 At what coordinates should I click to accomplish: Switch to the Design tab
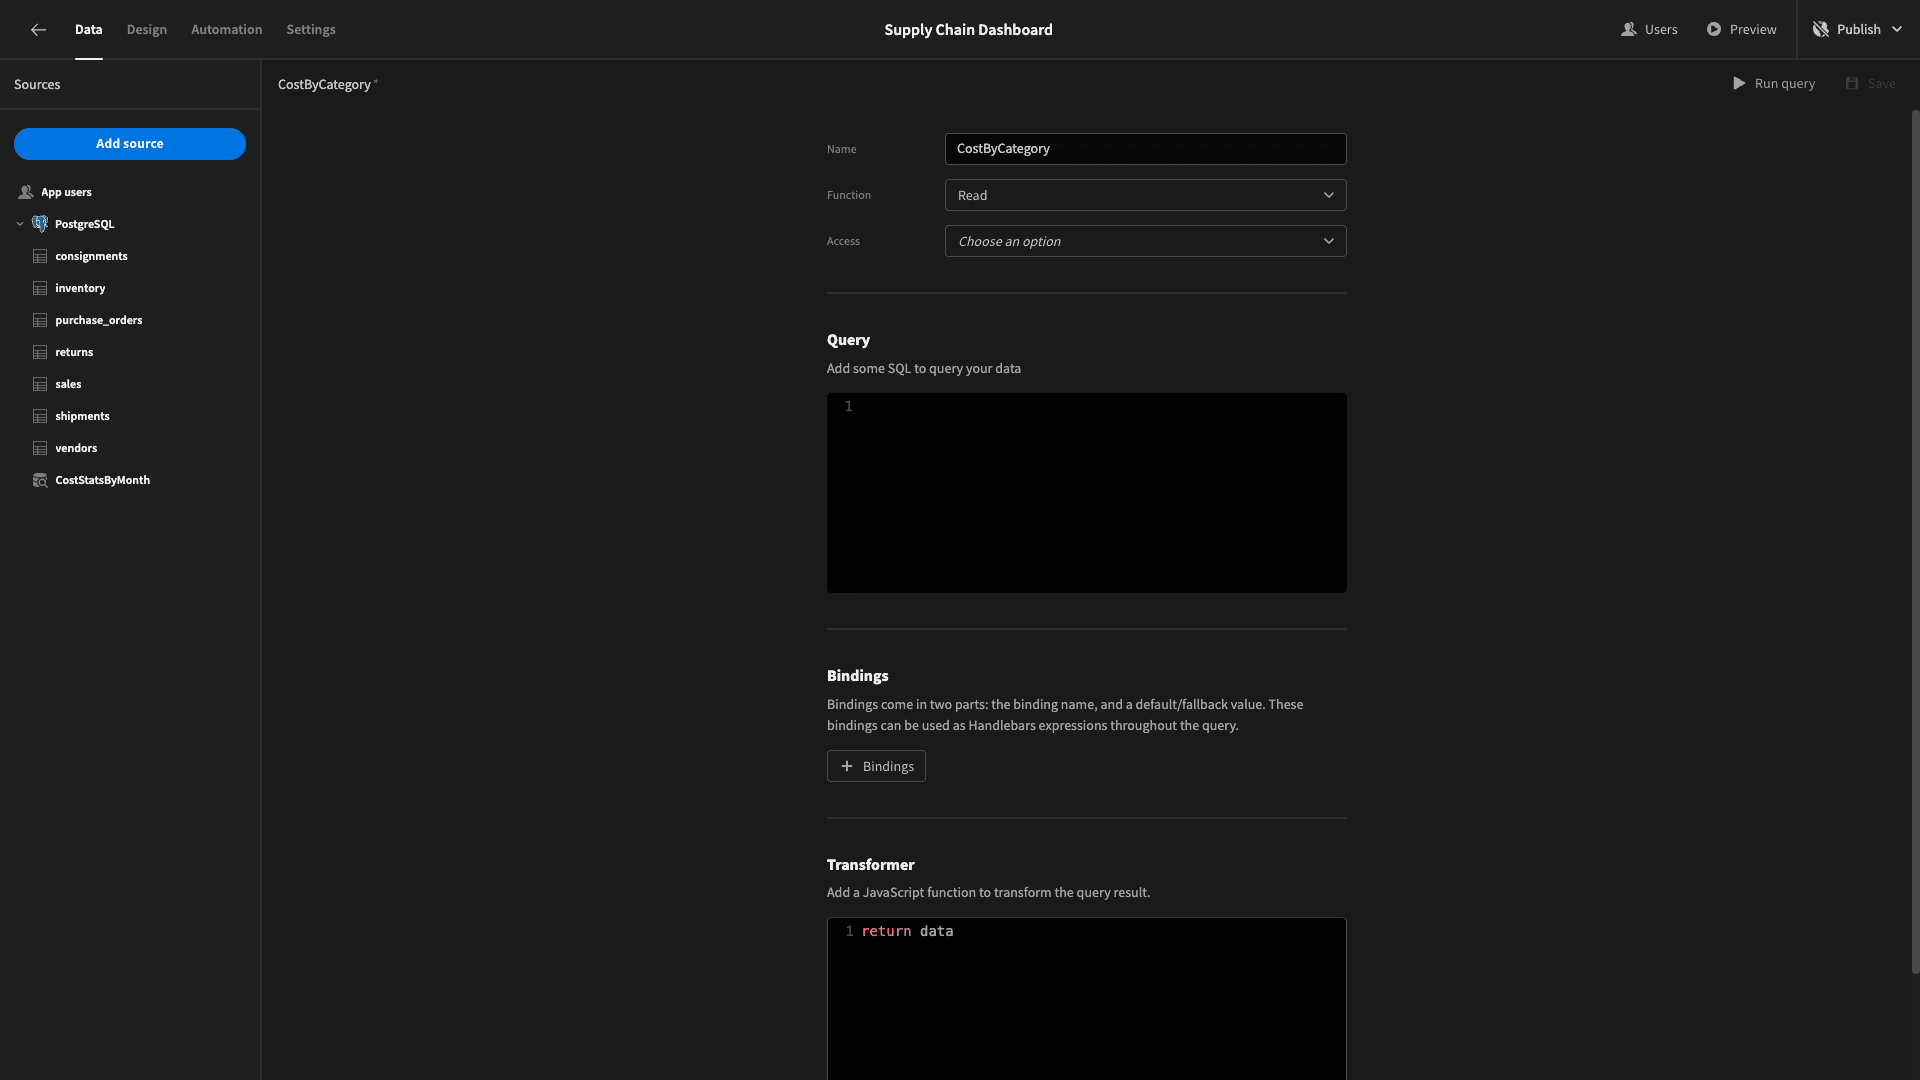pyautogui.click(x=147, y=30)
